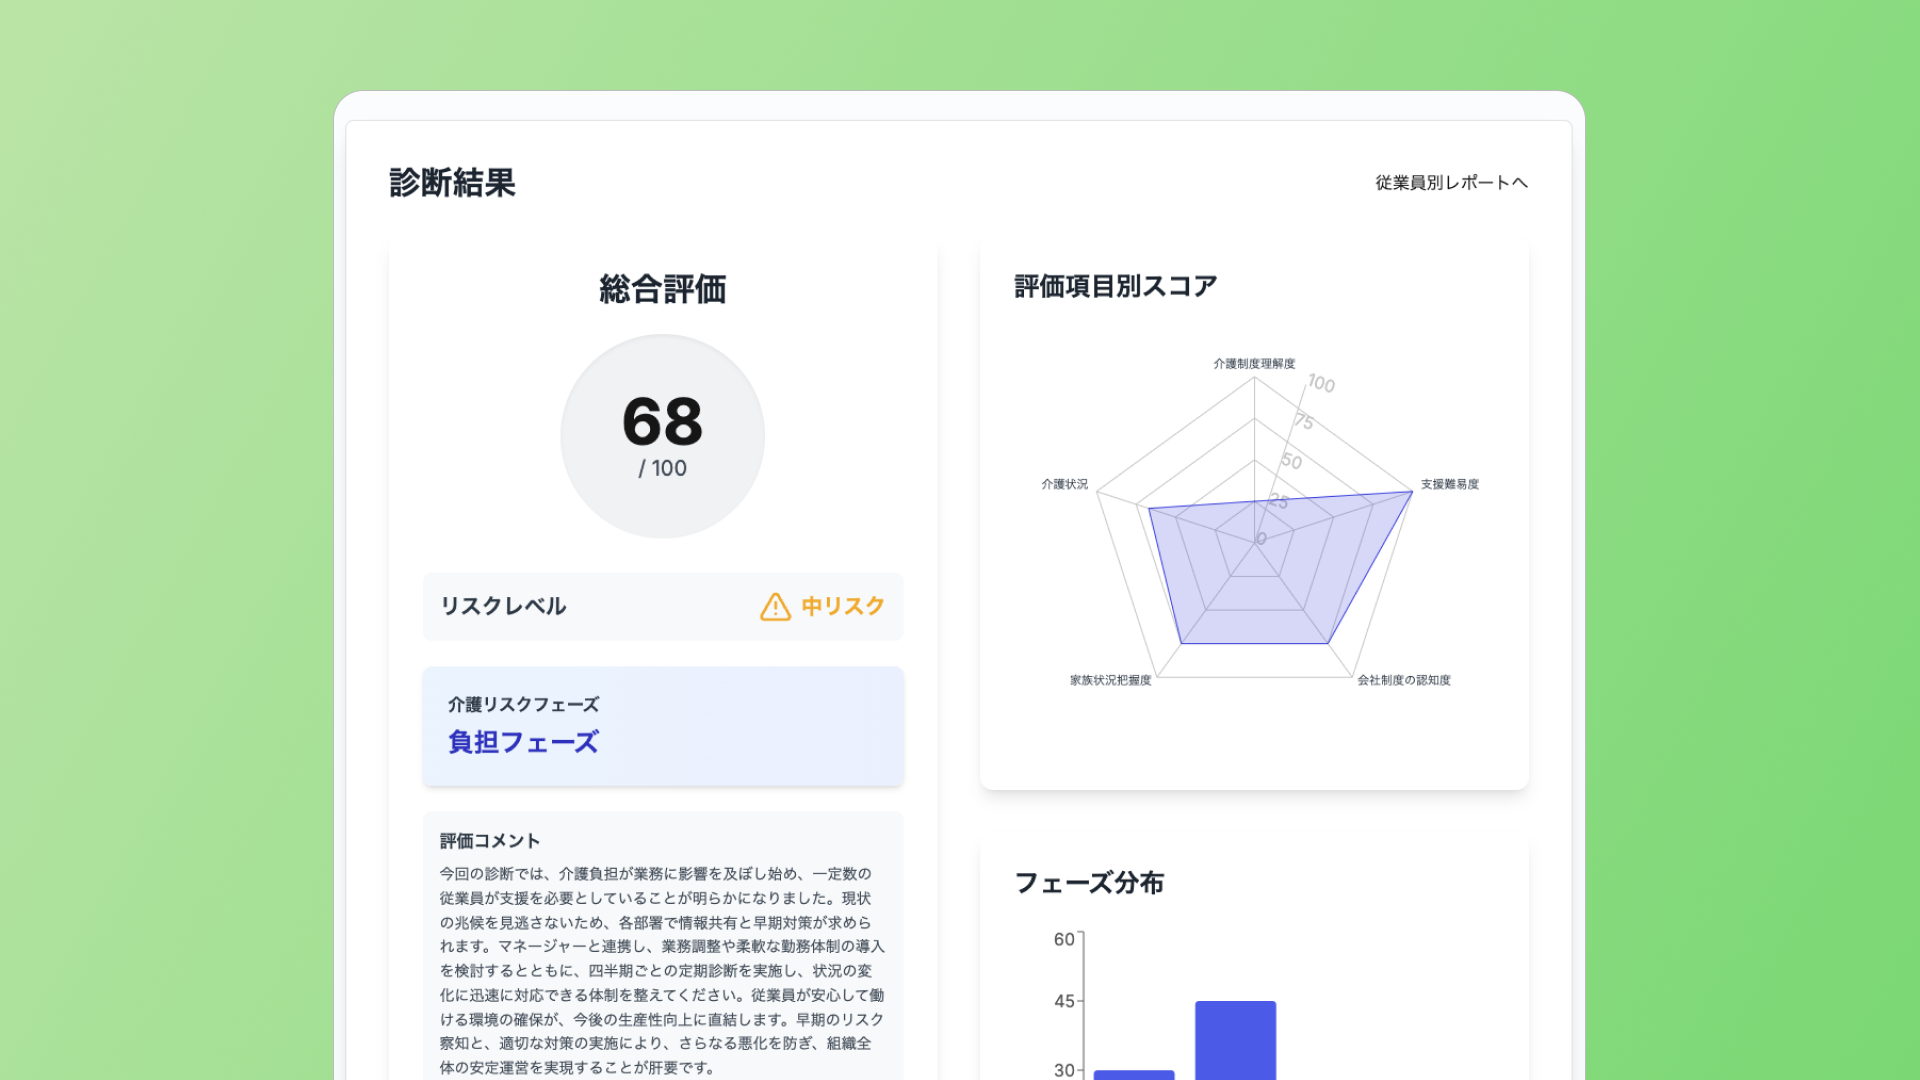Click the tallest blue bar in chart
The height and width of the screenshot is (1080, 1920).
[x=1235, y=1040]
